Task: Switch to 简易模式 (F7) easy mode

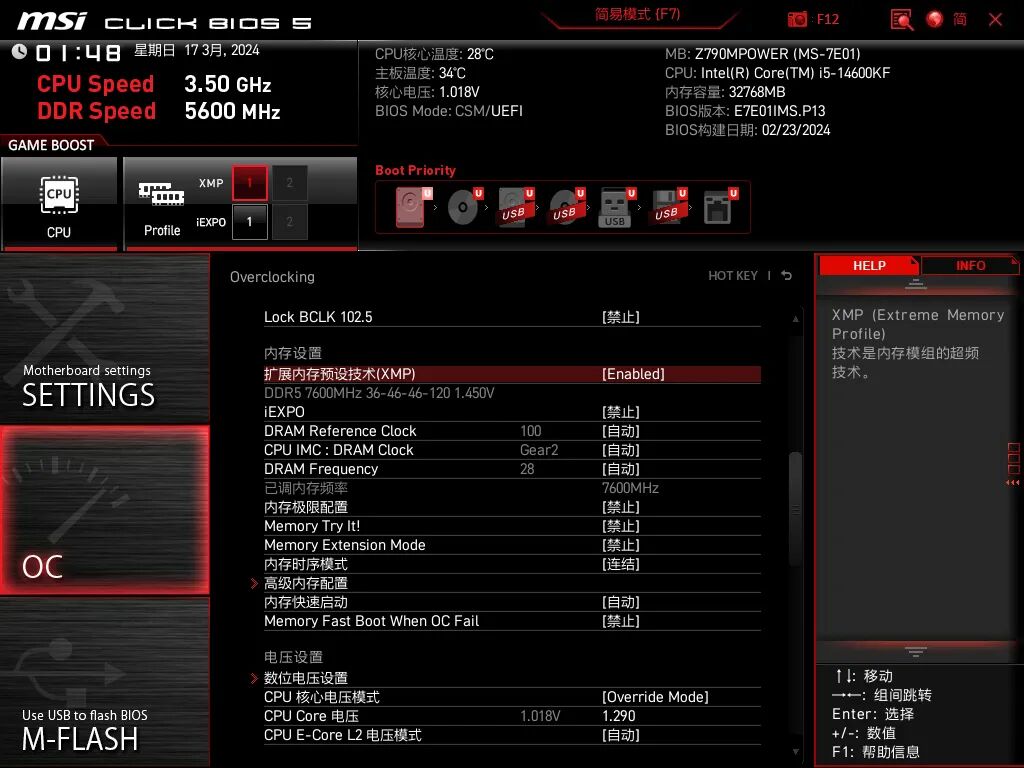Action: [x=637, y=14]
